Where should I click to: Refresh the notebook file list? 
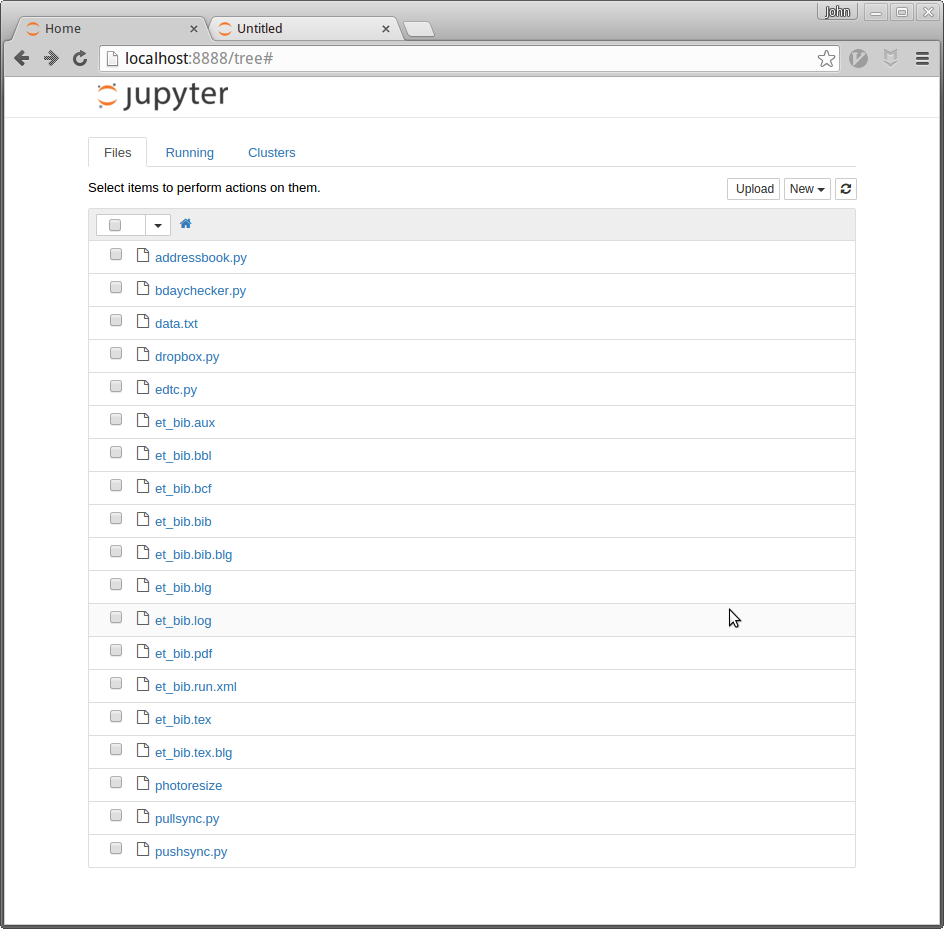(845, 189)
